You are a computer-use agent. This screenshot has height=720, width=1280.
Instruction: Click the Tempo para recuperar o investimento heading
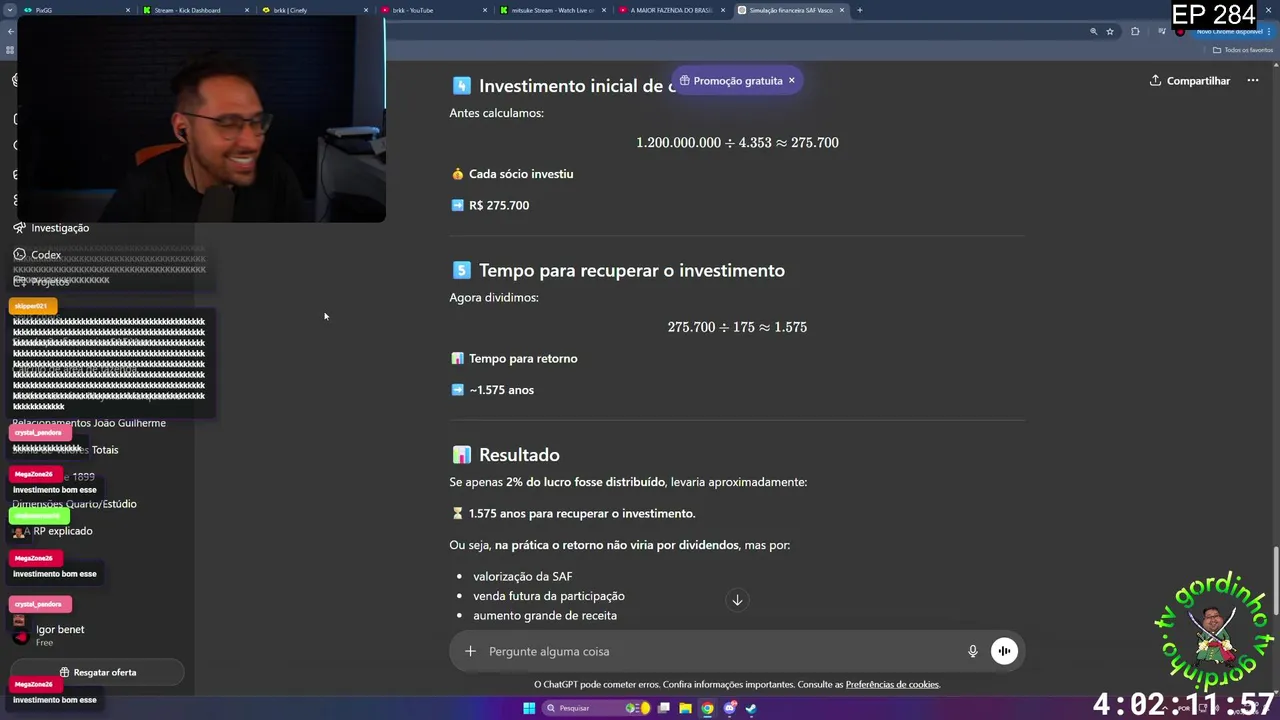(x=632, y=270)
